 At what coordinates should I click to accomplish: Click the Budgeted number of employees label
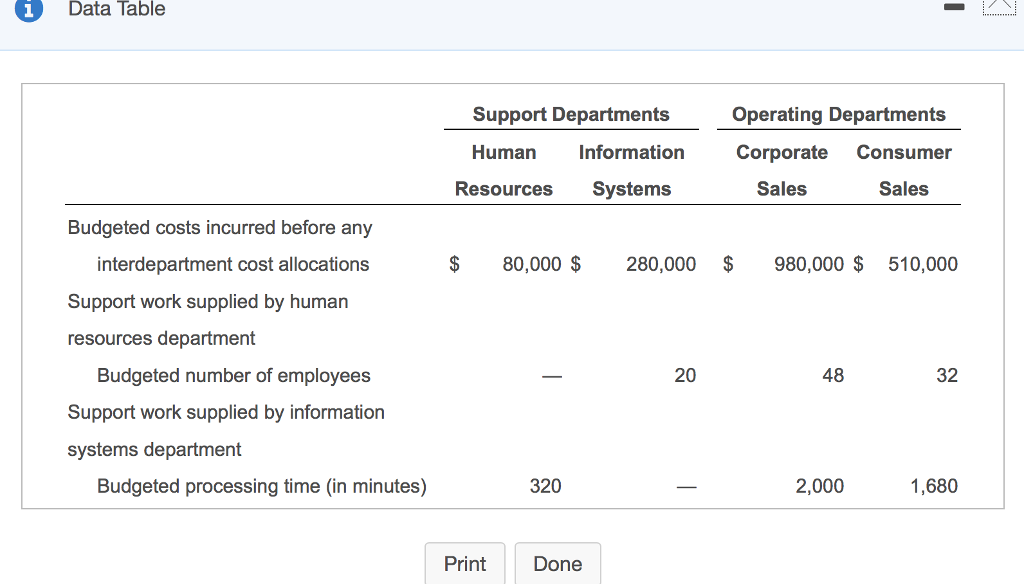(234, 376)
